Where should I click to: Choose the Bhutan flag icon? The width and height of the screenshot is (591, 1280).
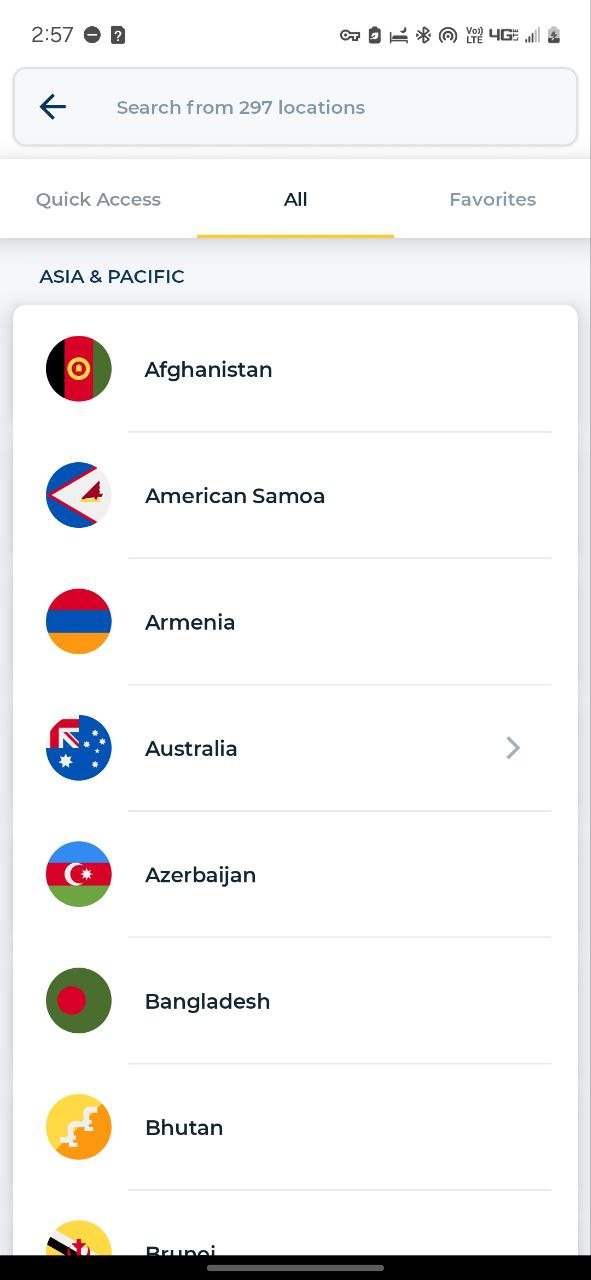tap(79, 1127)
